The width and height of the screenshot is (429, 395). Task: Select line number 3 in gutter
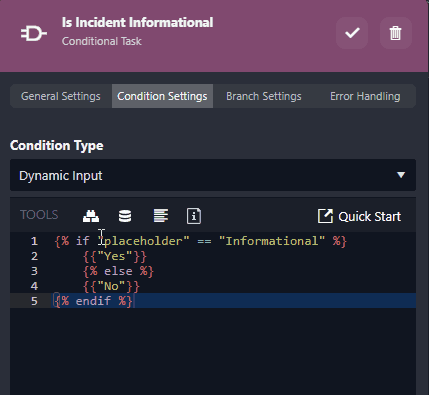click(34, 271)
